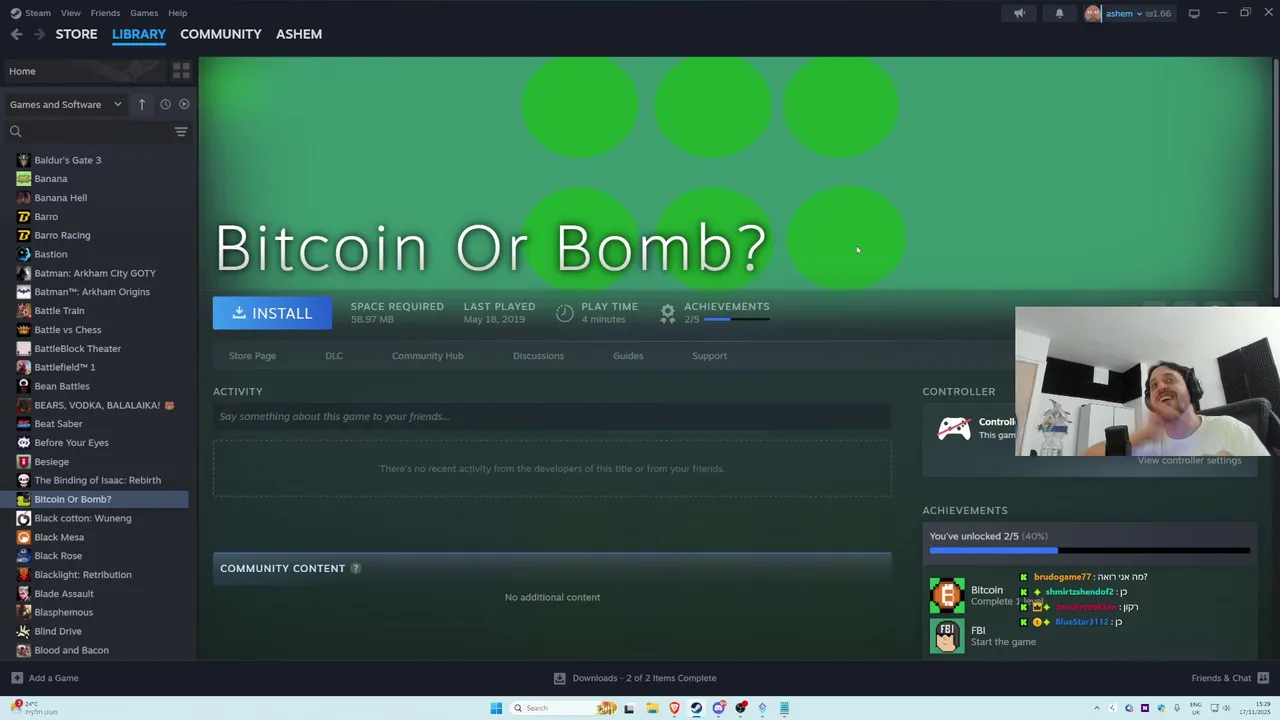Image resolution: width=1280 pixels, height=720 pixels.
Task: Open the Windows Start button
Action: (x=496, y=708)
